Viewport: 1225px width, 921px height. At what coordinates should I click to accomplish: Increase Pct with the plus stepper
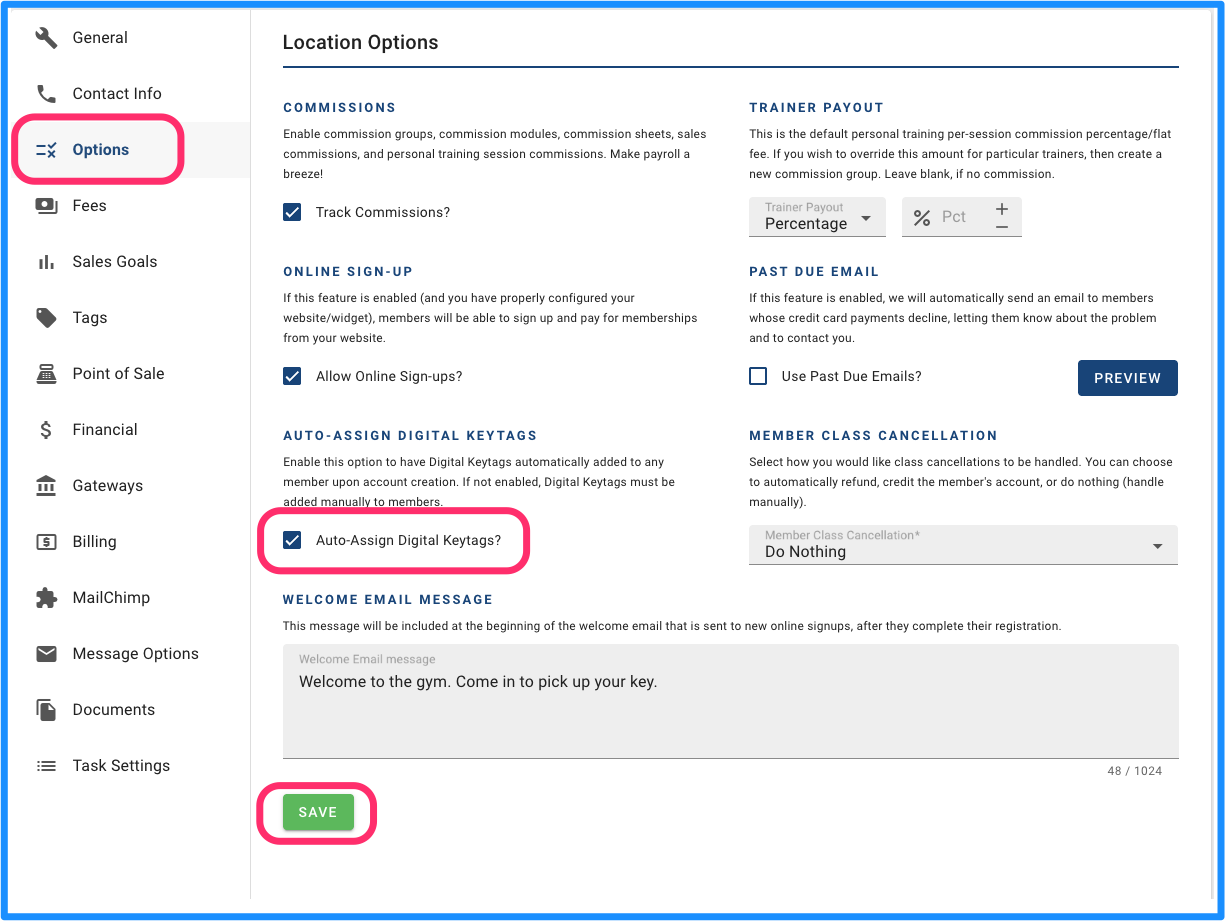pos(1002,208)
